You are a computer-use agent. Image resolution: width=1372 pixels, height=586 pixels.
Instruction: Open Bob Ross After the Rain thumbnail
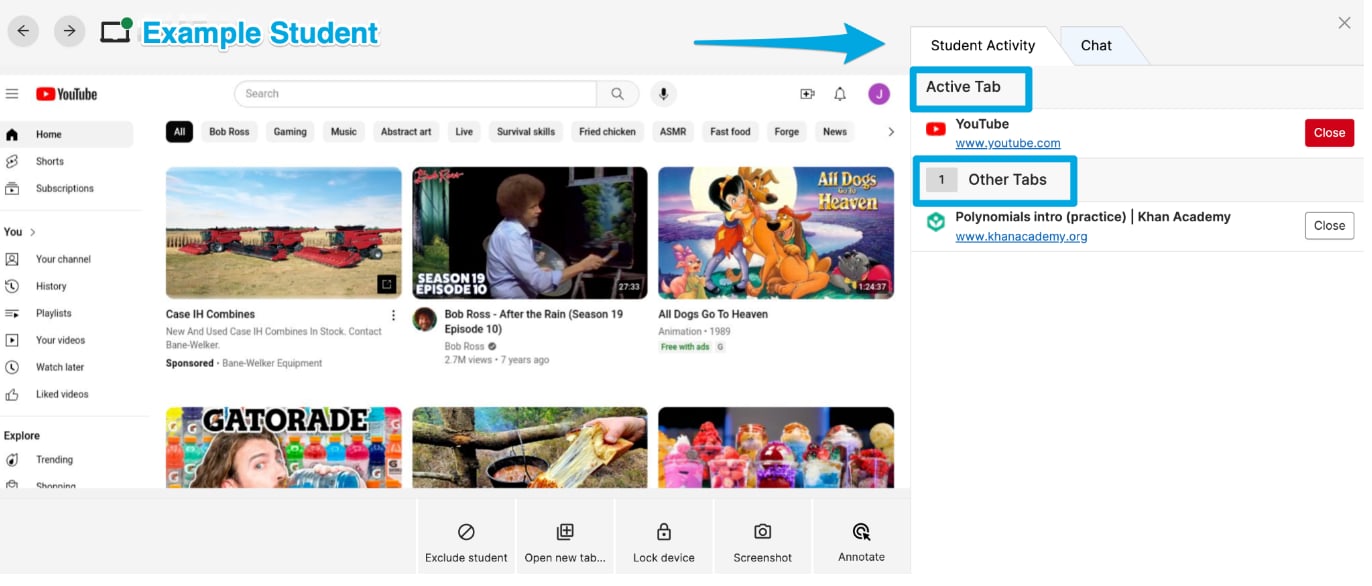[x=530, y=233]
